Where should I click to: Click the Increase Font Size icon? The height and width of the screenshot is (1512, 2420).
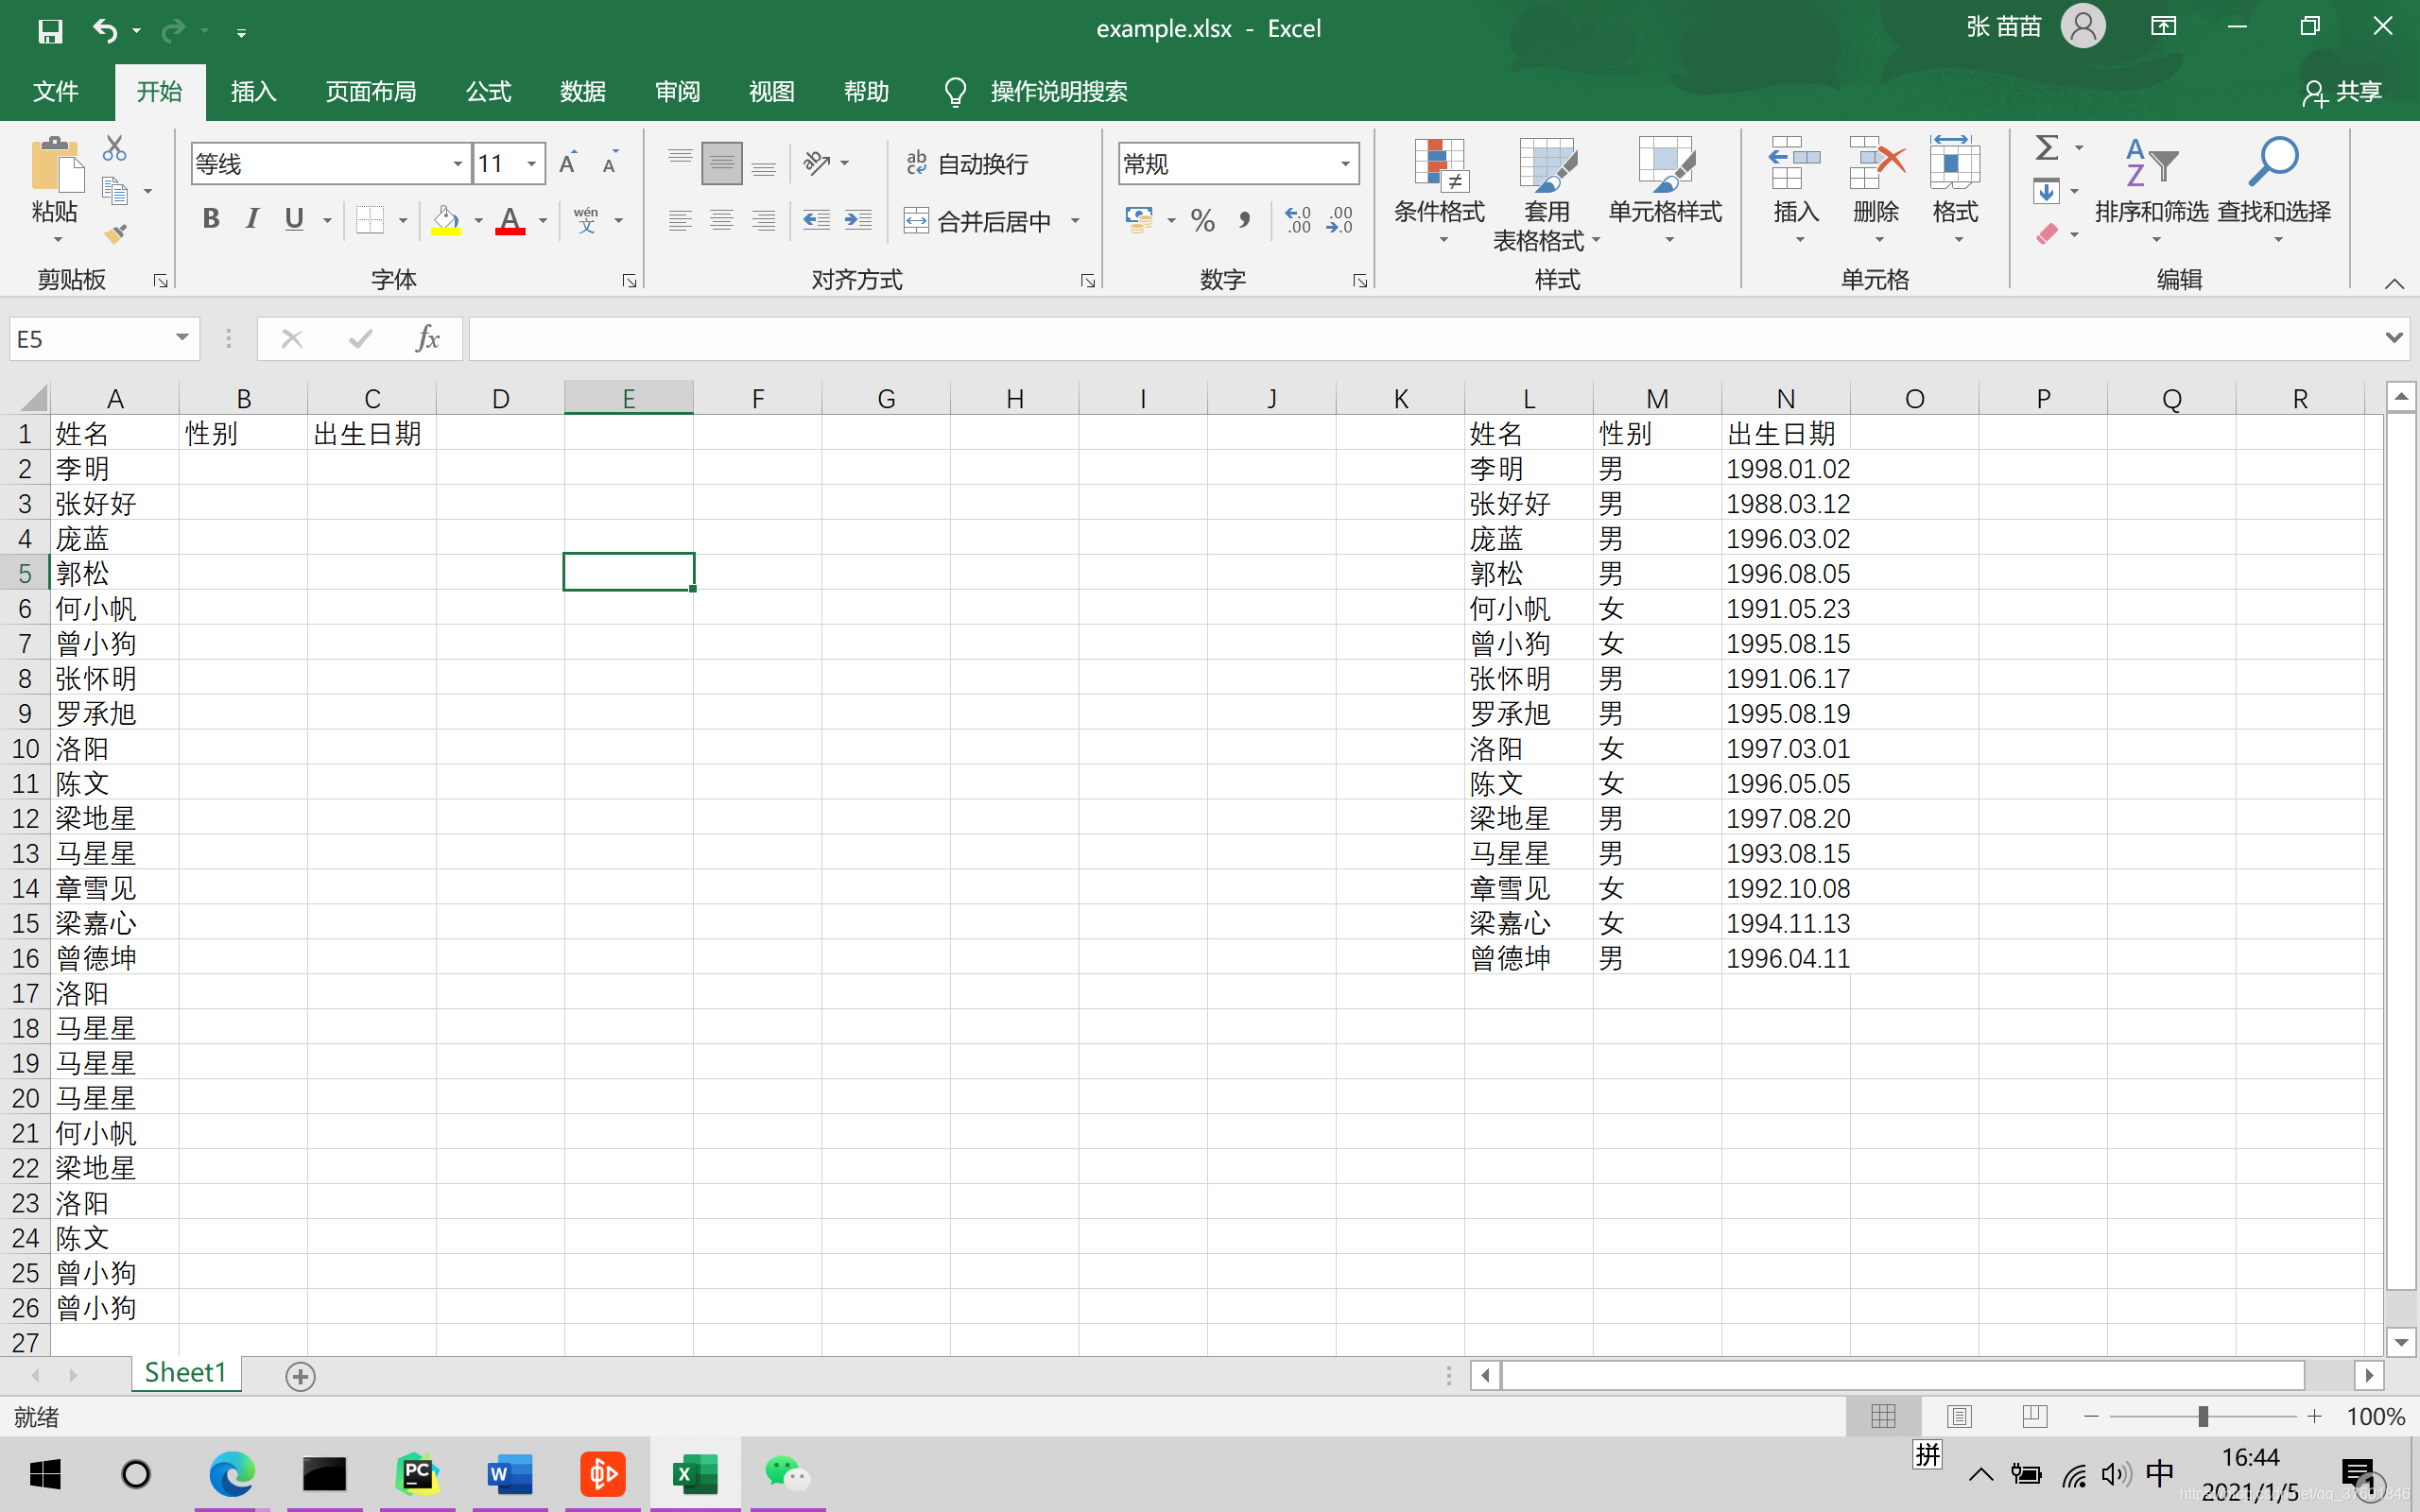tap(568, 163)
